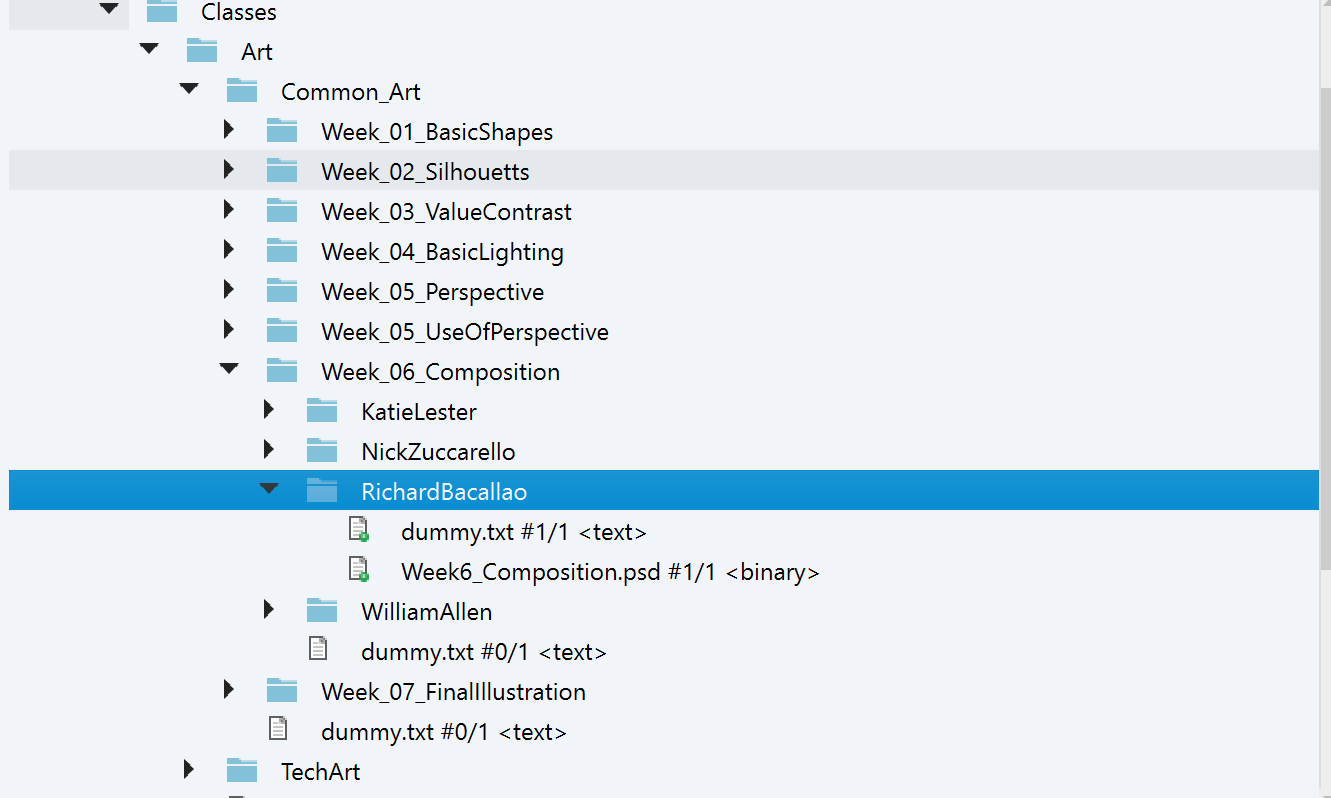Click the Week_07_FinalIllustration folder icon

point(282,691)
